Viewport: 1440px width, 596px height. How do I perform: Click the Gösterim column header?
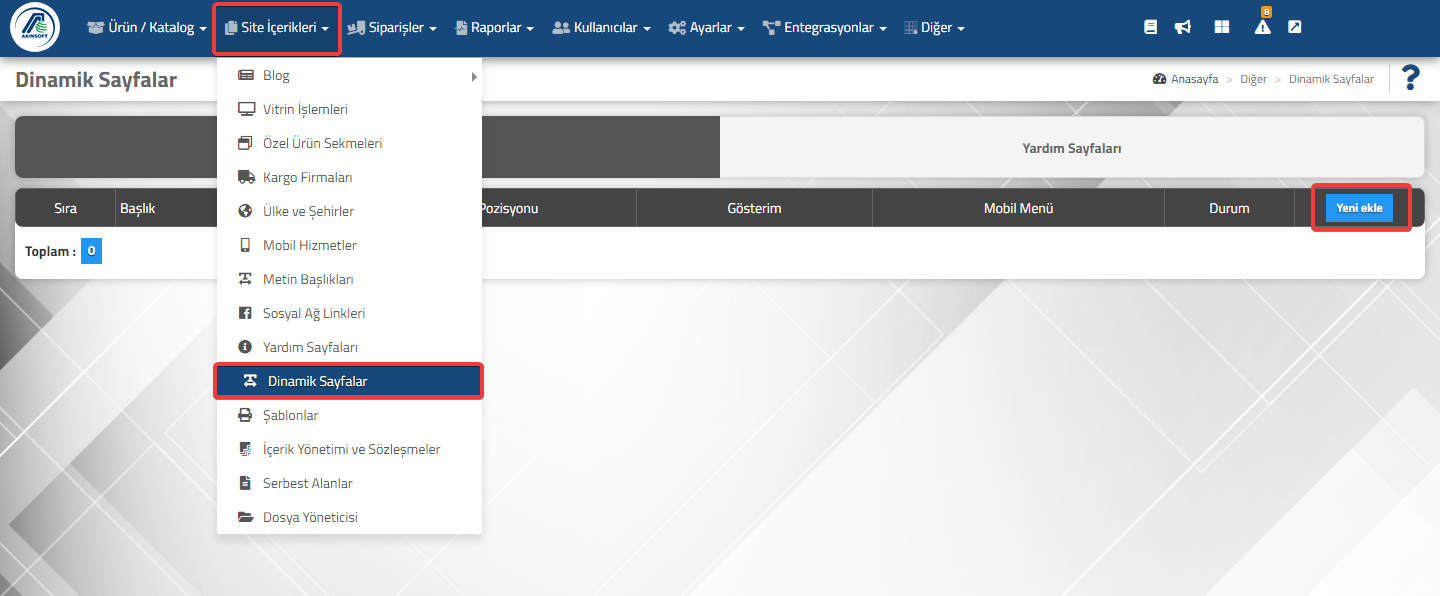(x=754, y=208)
